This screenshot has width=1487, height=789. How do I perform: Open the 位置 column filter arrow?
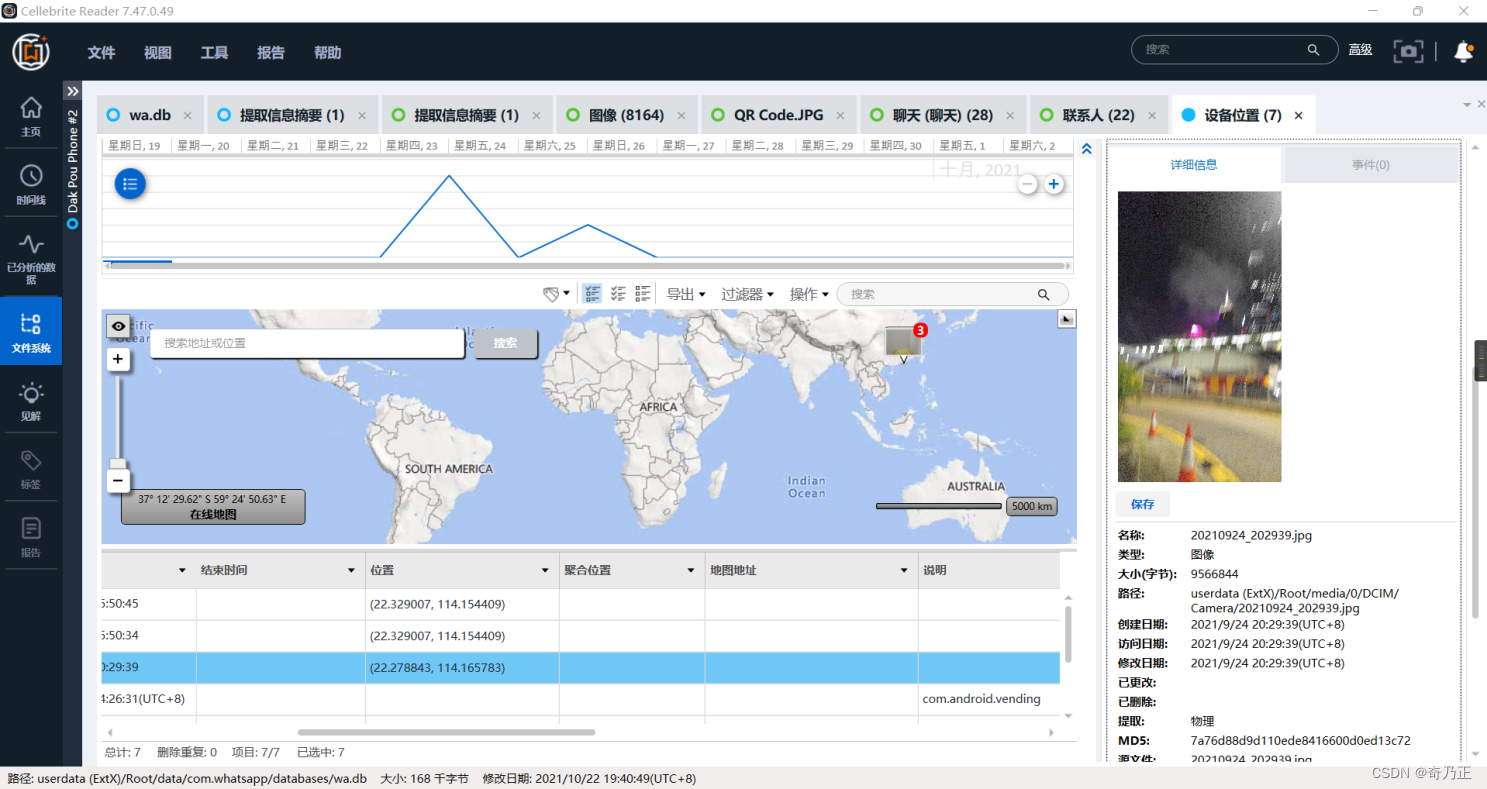click(x=545, y=571)
